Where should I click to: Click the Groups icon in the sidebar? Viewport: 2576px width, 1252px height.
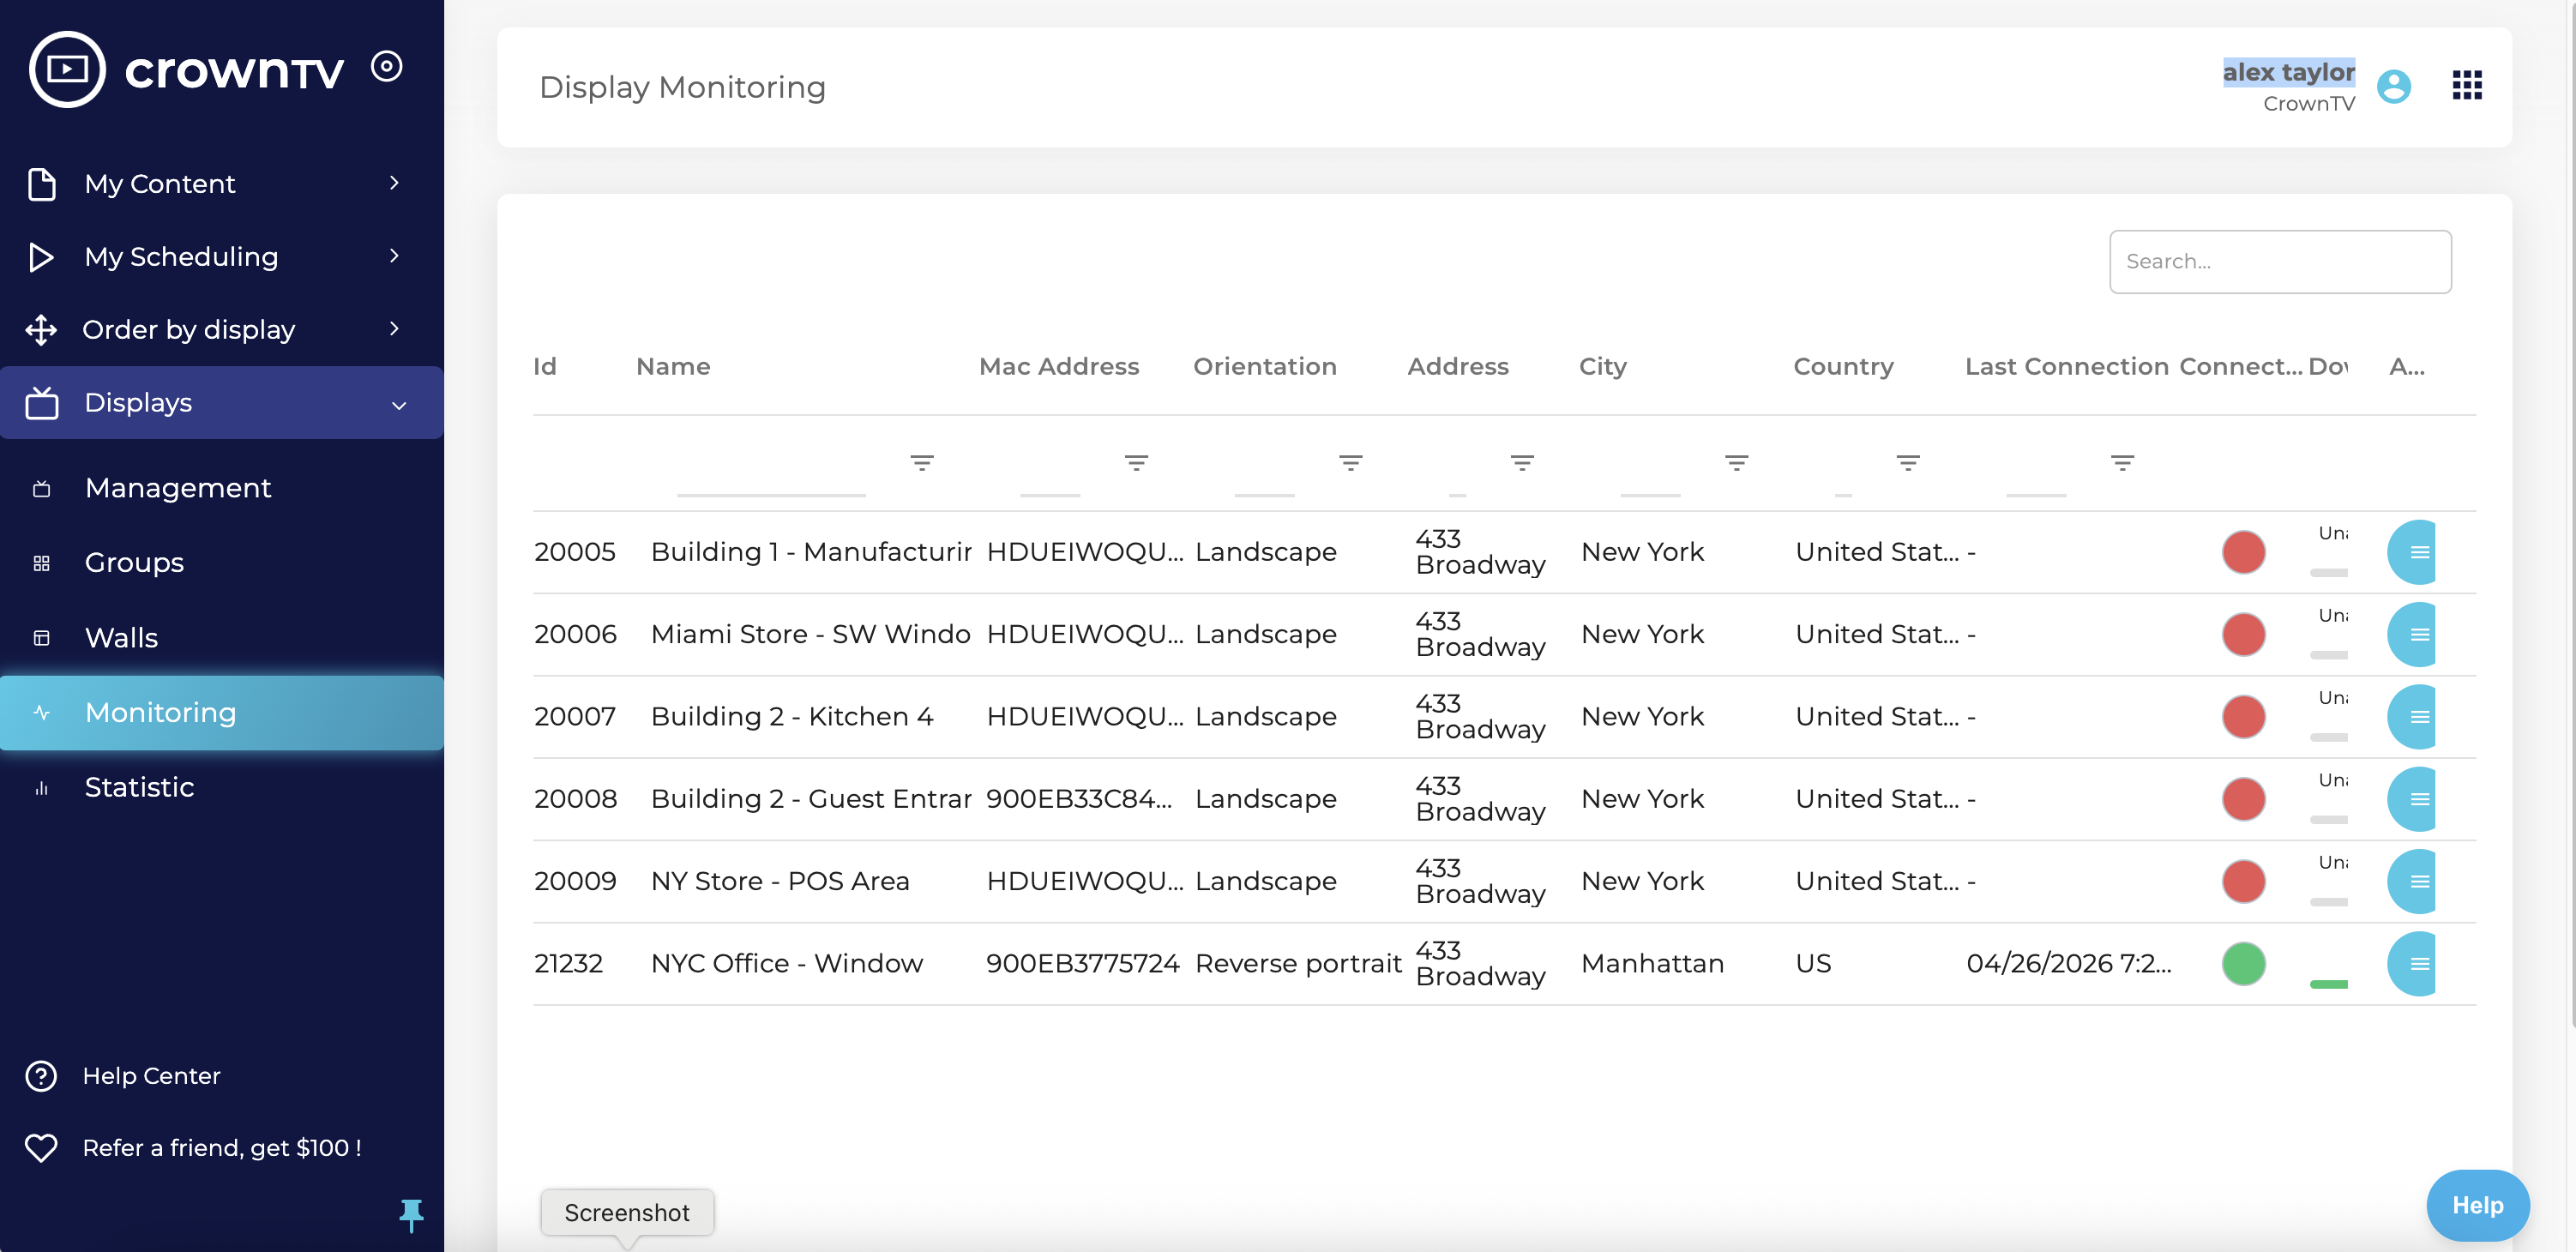[x=42, y=562]
